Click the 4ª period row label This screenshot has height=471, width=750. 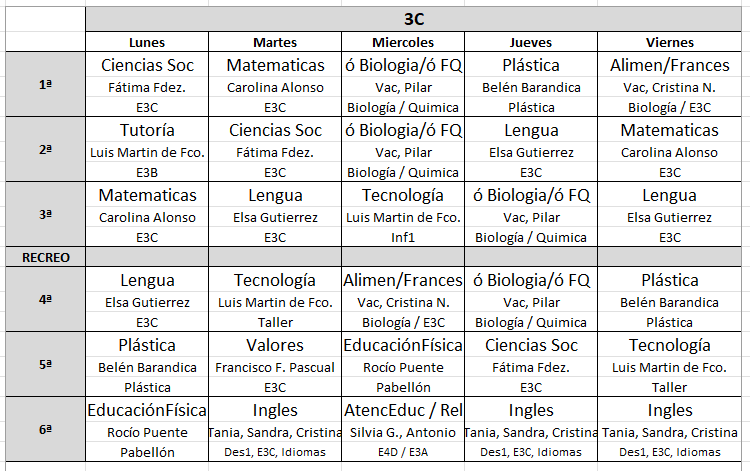click(45, 300)
